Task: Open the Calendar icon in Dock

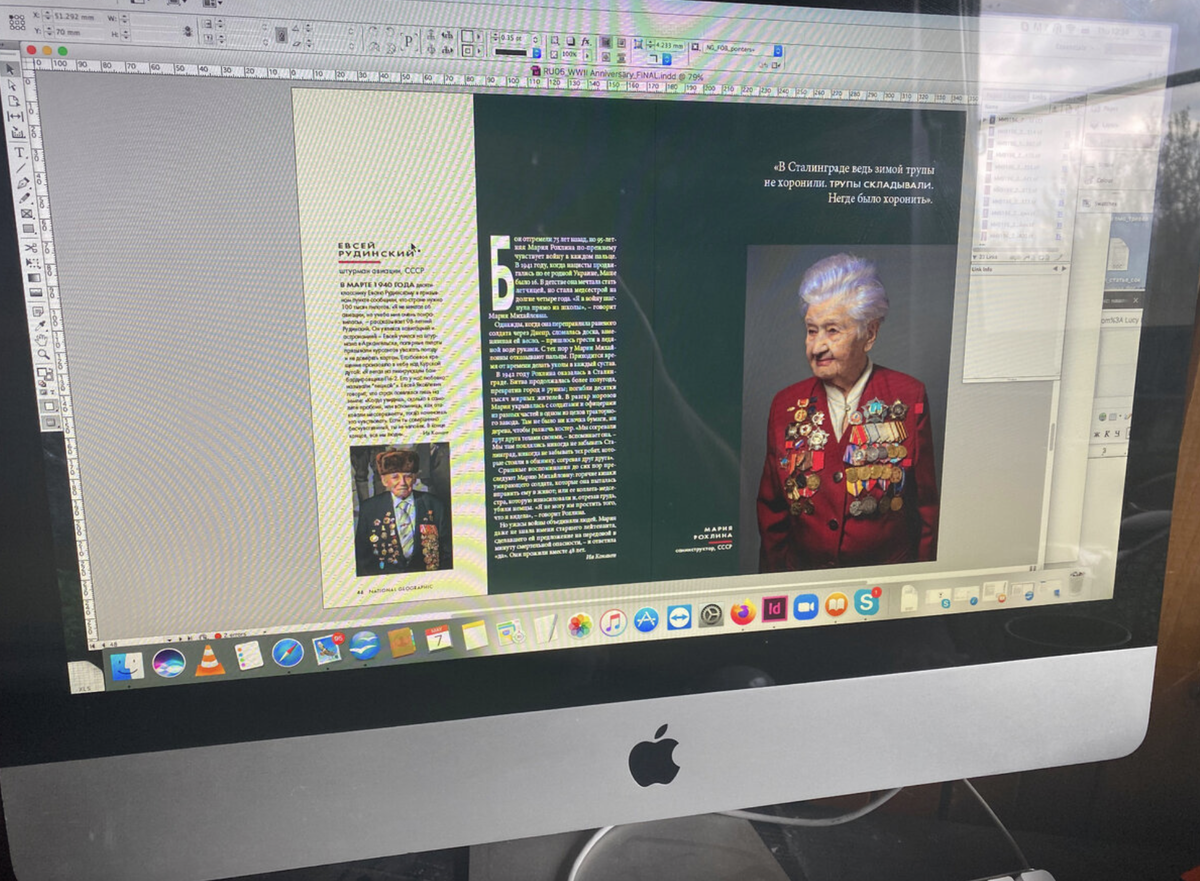Action: [439, 639]
